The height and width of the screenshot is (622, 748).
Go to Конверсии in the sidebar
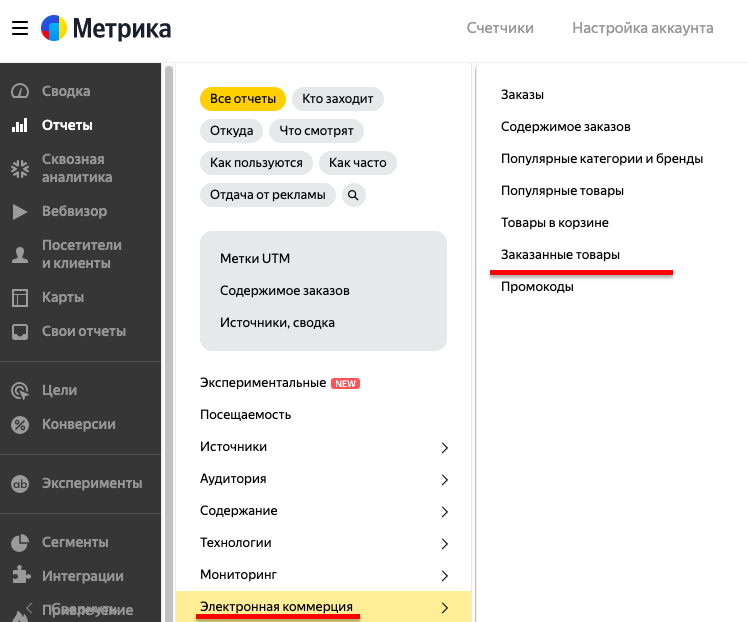(79, 424)
